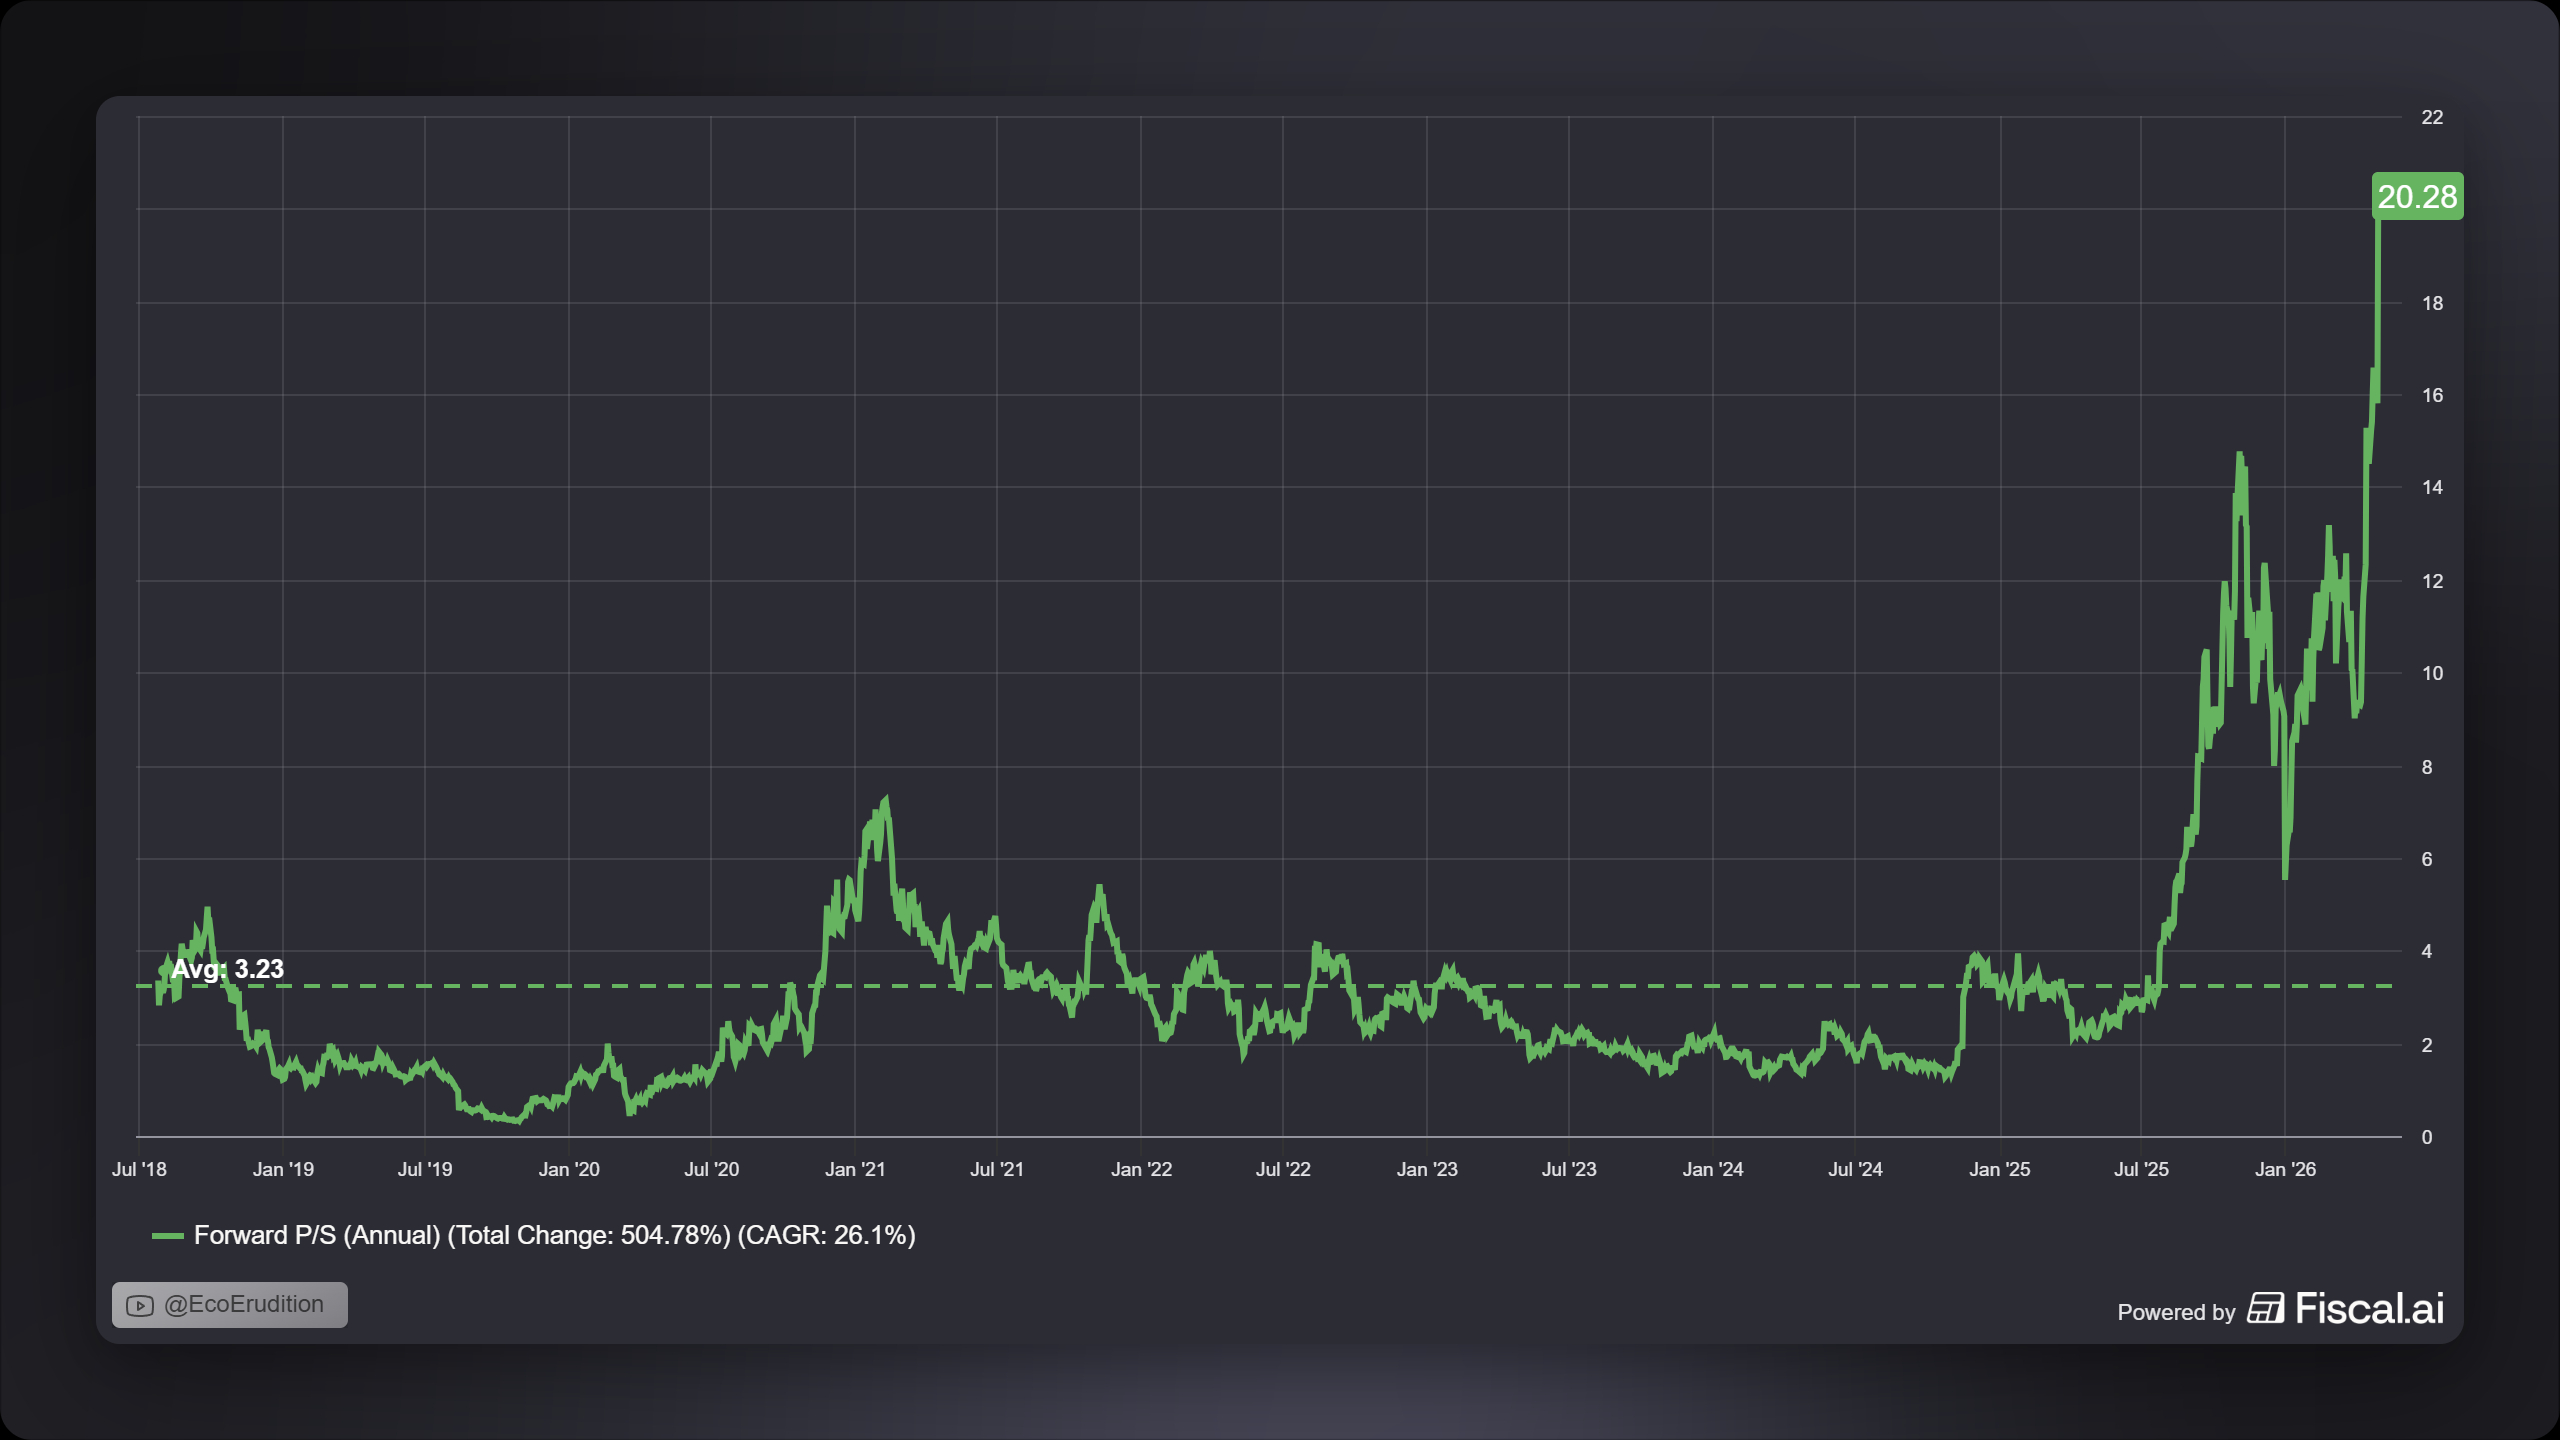Click the Jan '25 x-axis label
The image size is (2560, 1440).
coord(1999,1169)
